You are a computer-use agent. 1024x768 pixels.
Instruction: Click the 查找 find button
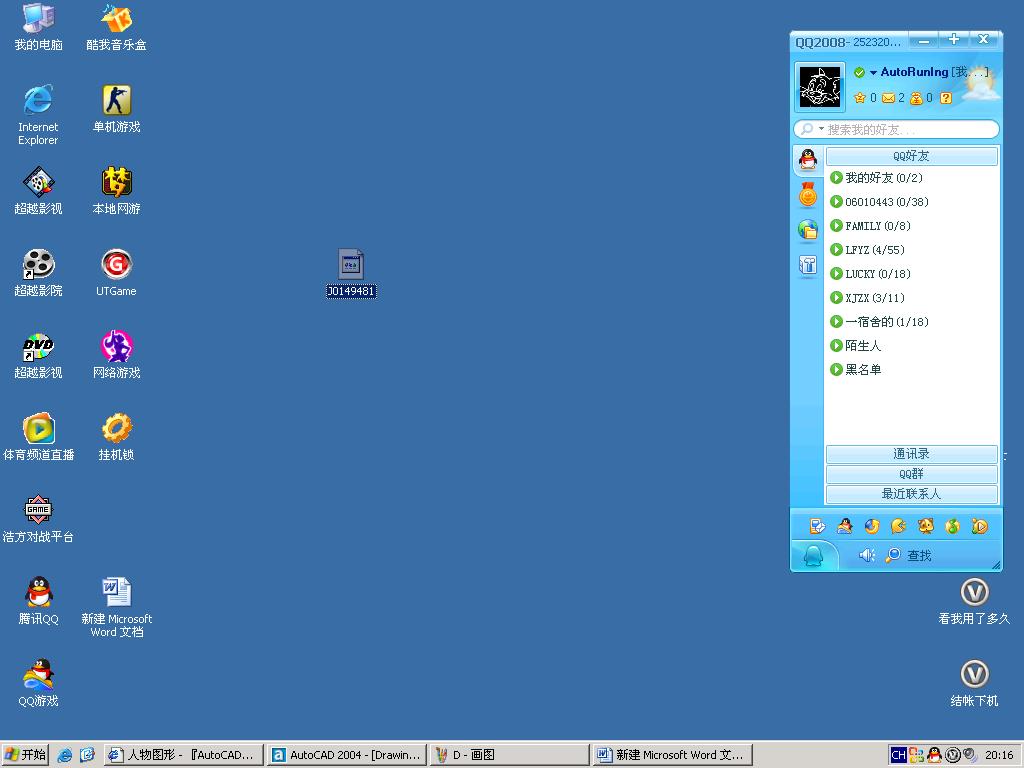[908, 555]
